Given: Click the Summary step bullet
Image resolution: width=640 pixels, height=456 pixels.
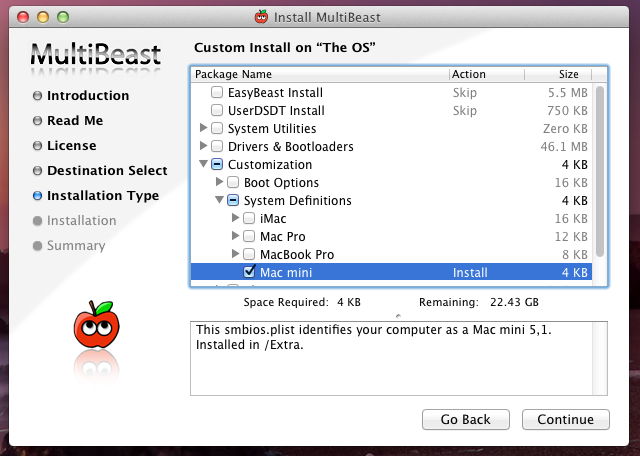Looking at the screenshot, I should [x=37, y=246].
